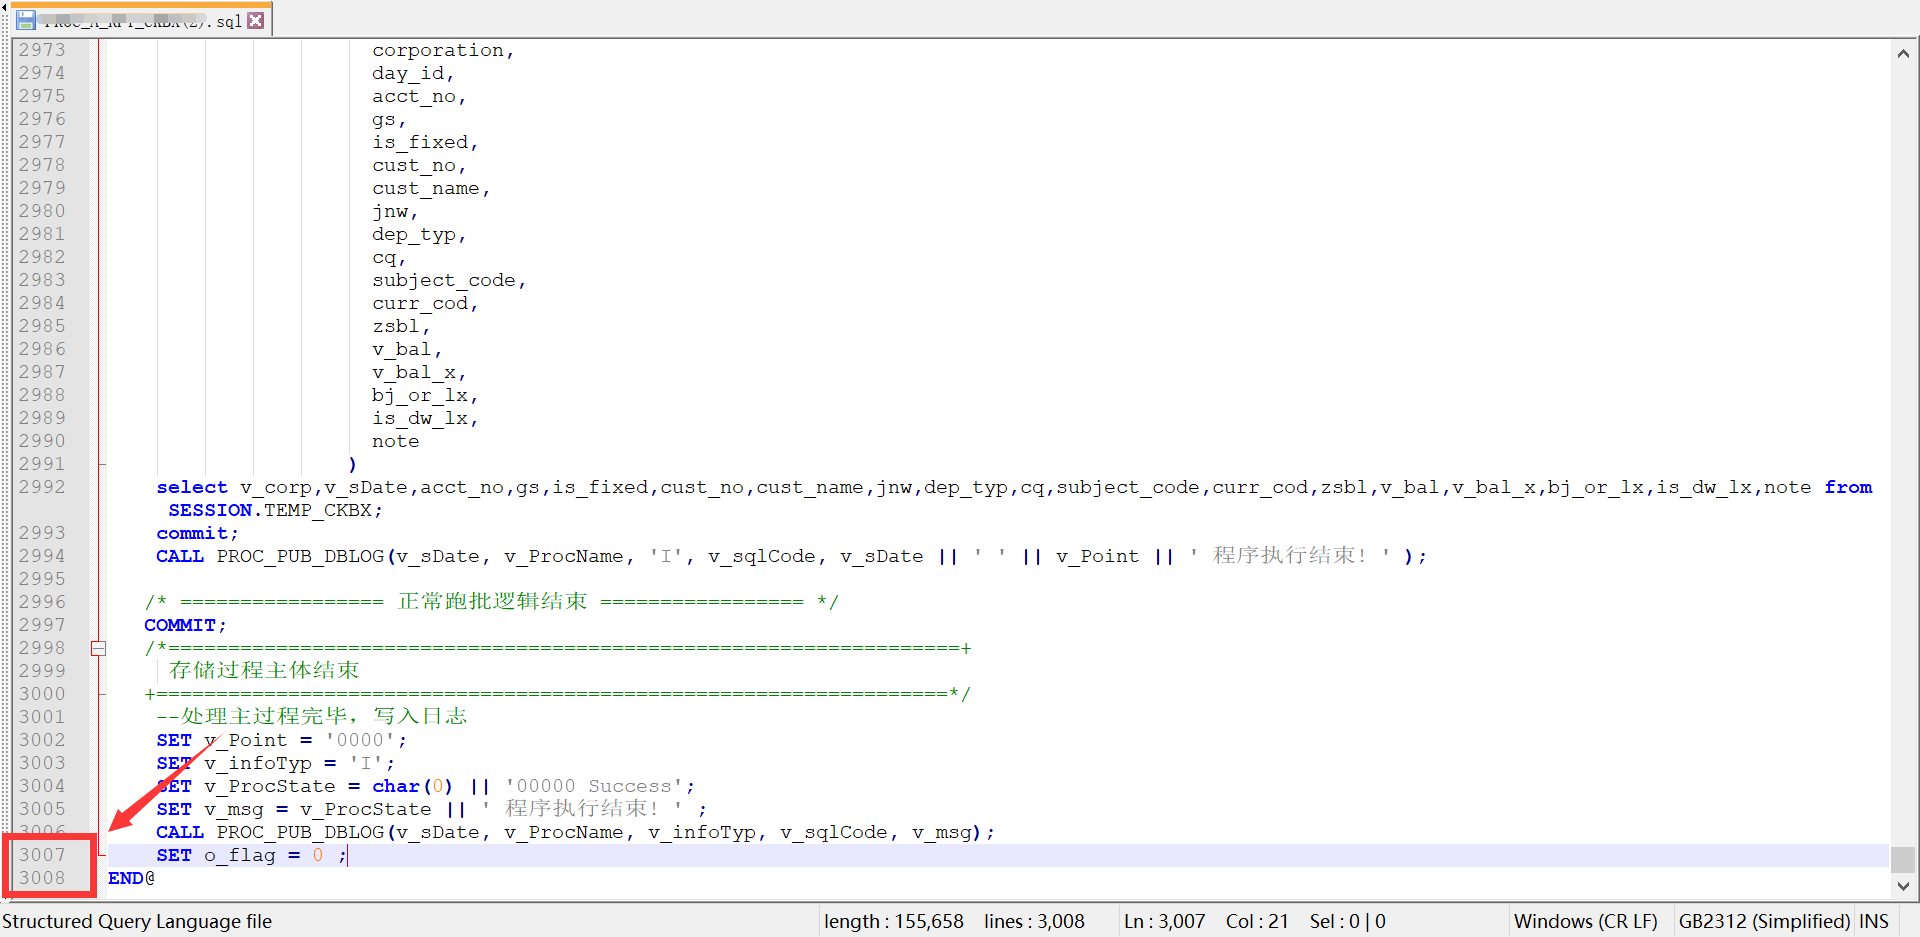Toggle INS insert mode in the status bar

(1874, 921)
